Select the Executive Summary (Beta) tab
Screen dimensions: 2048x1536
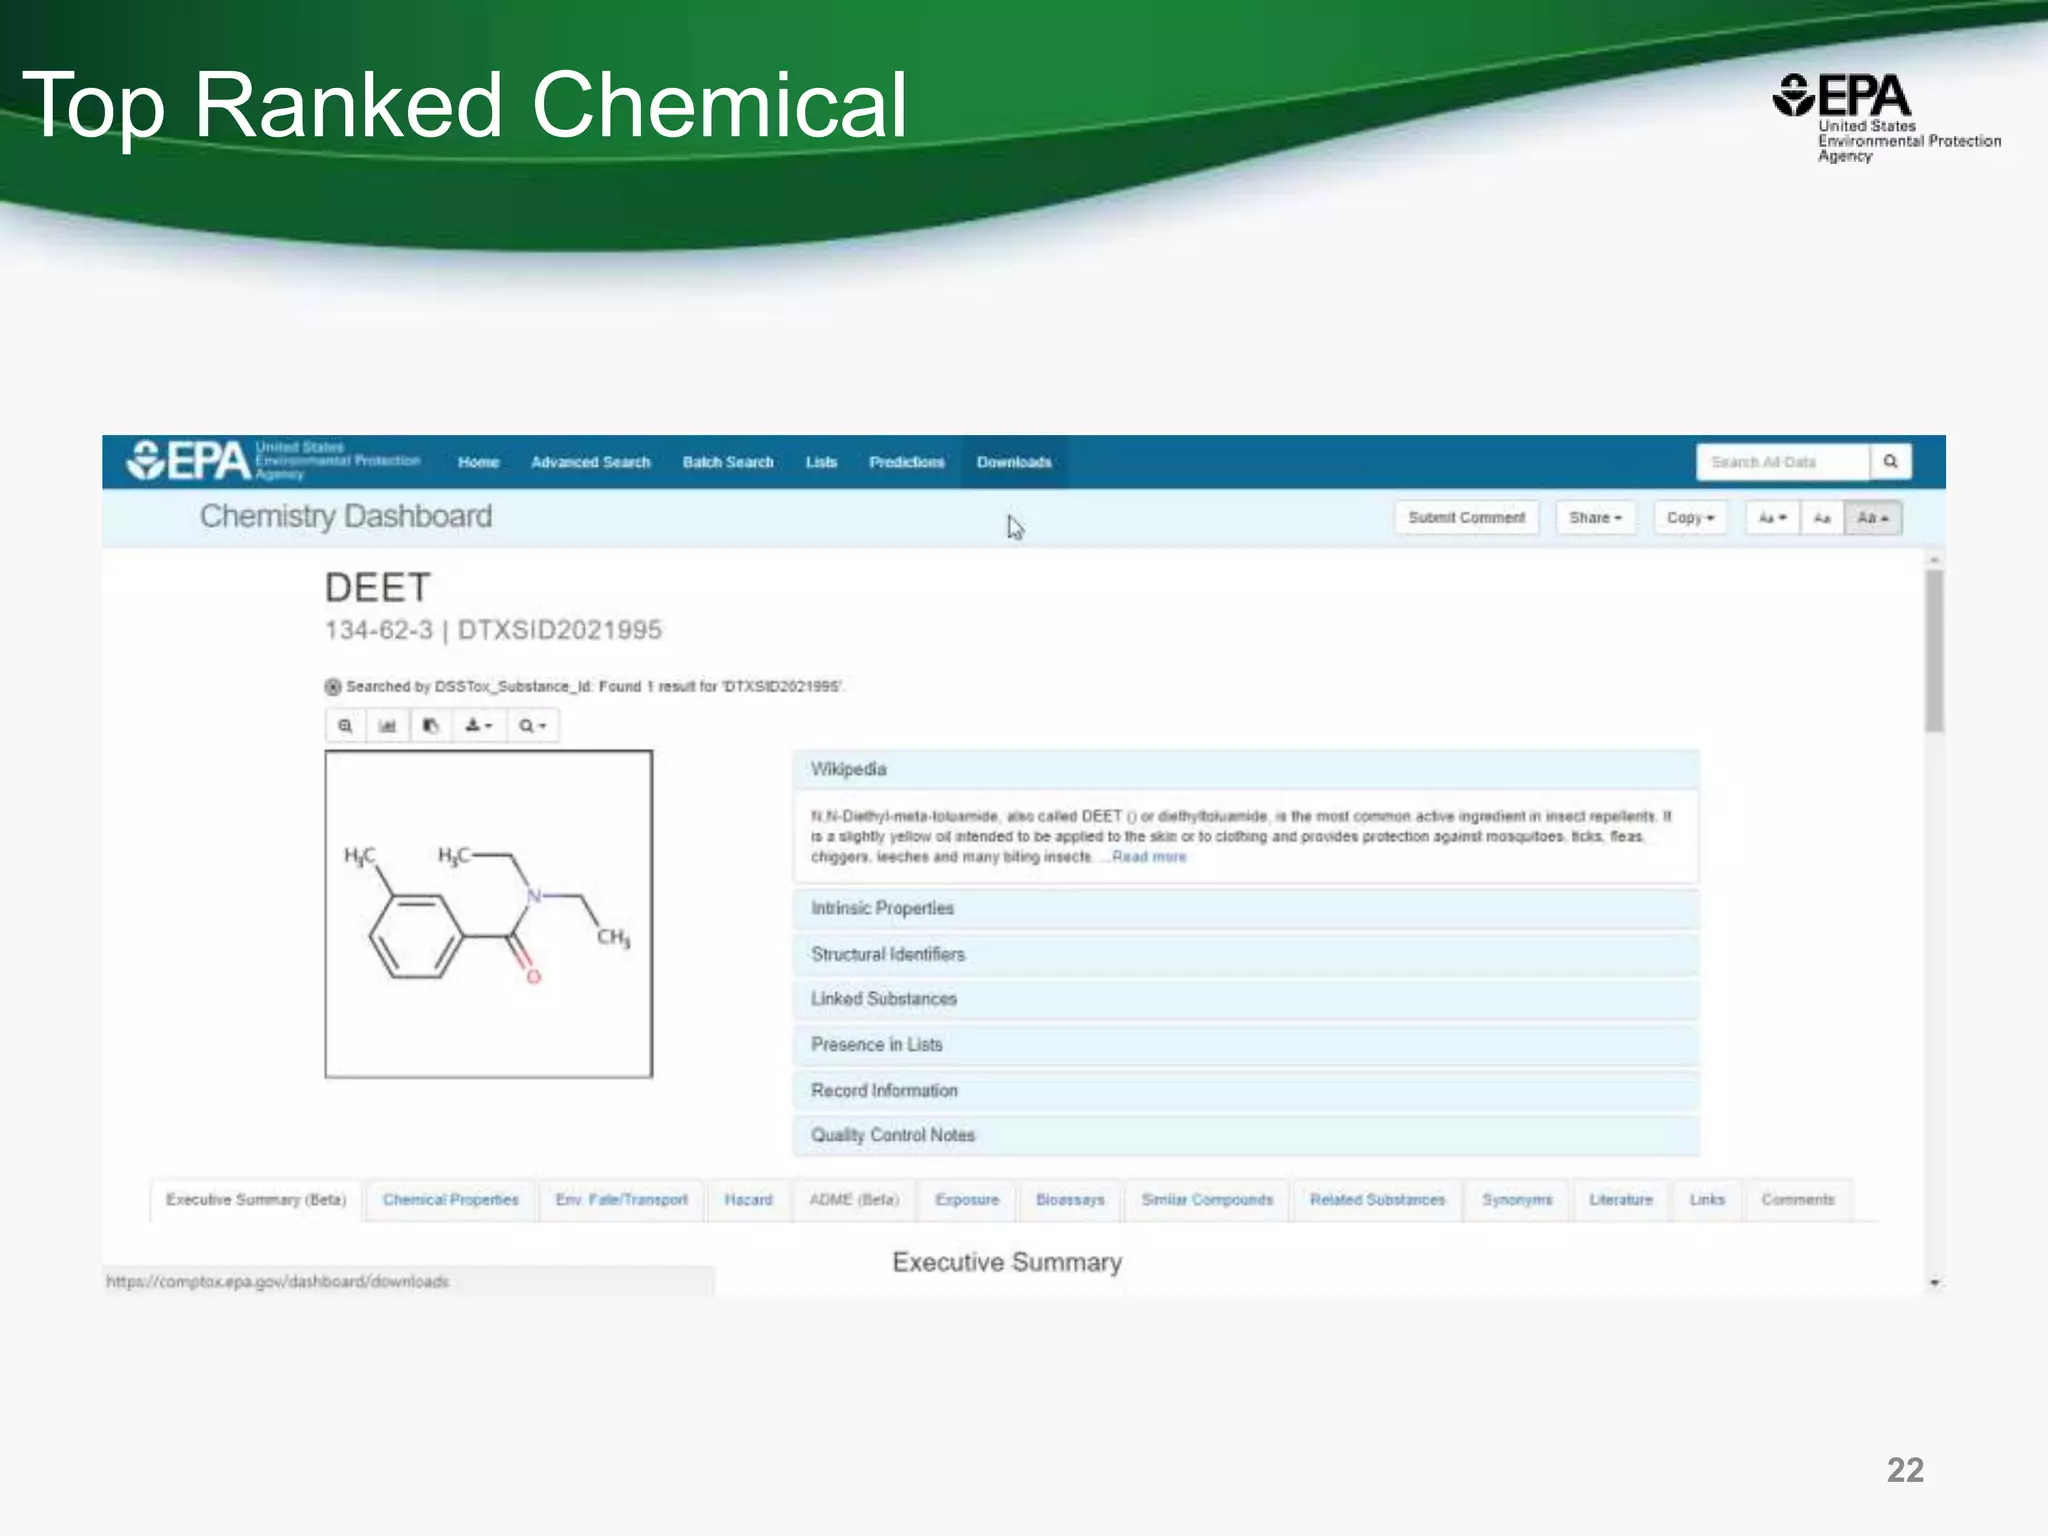256,1200
